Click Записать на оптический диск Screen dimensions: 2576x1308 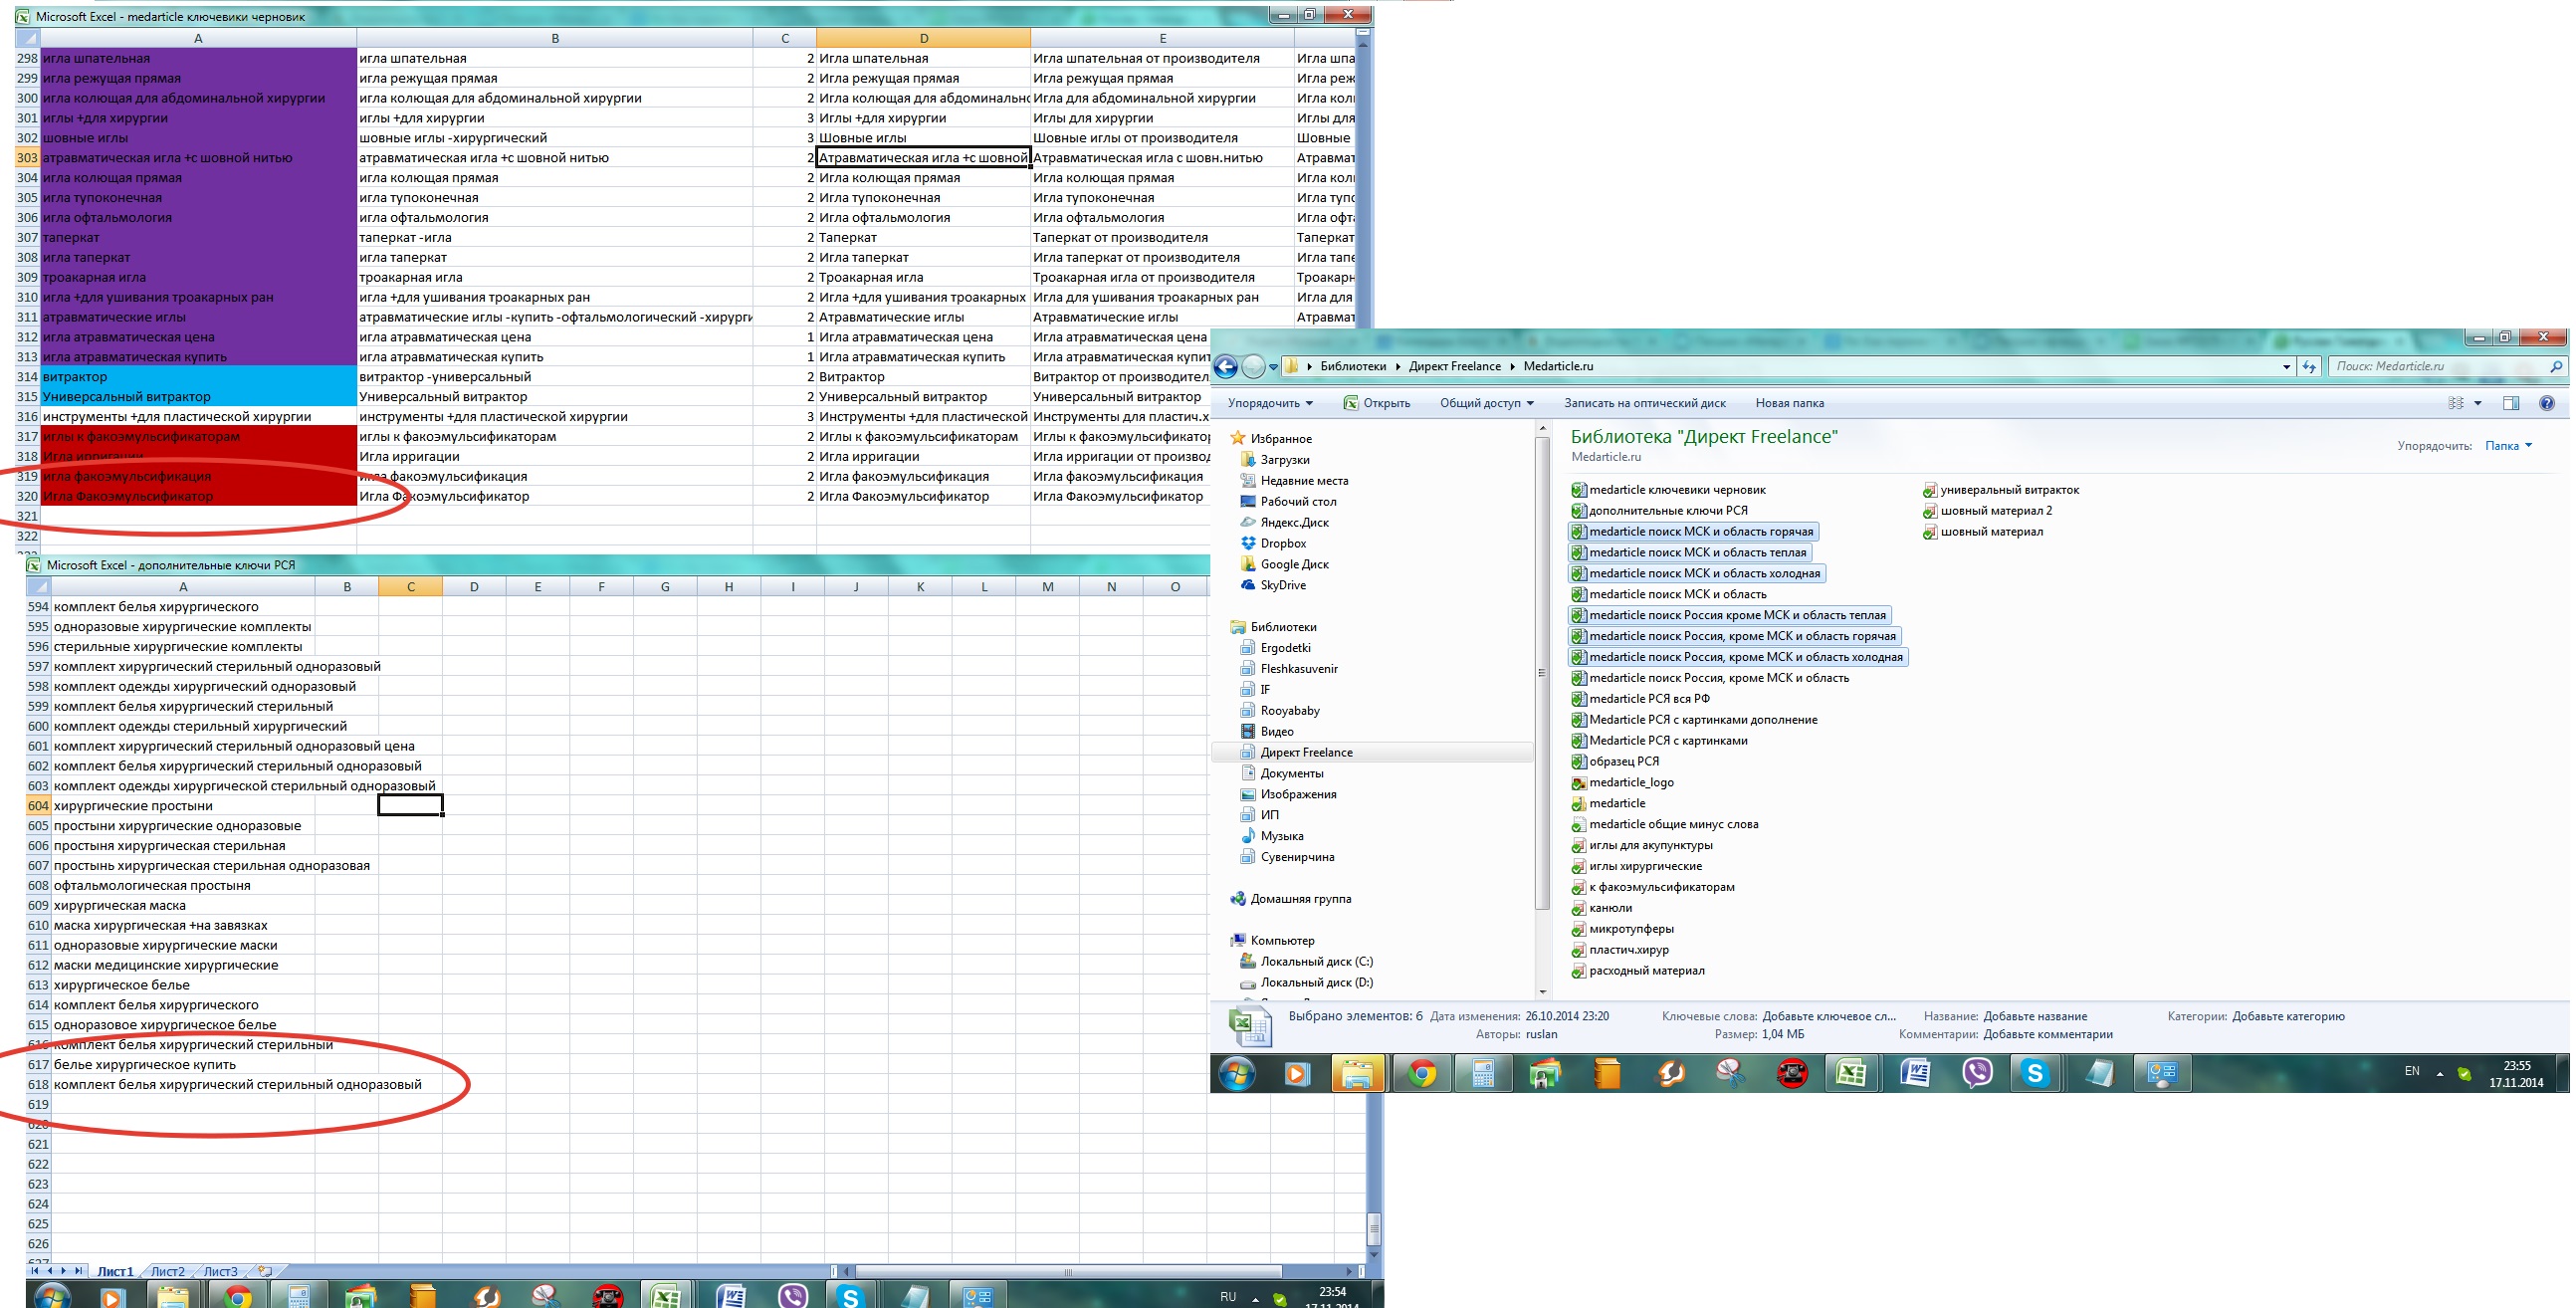[x=1645, y=403]
